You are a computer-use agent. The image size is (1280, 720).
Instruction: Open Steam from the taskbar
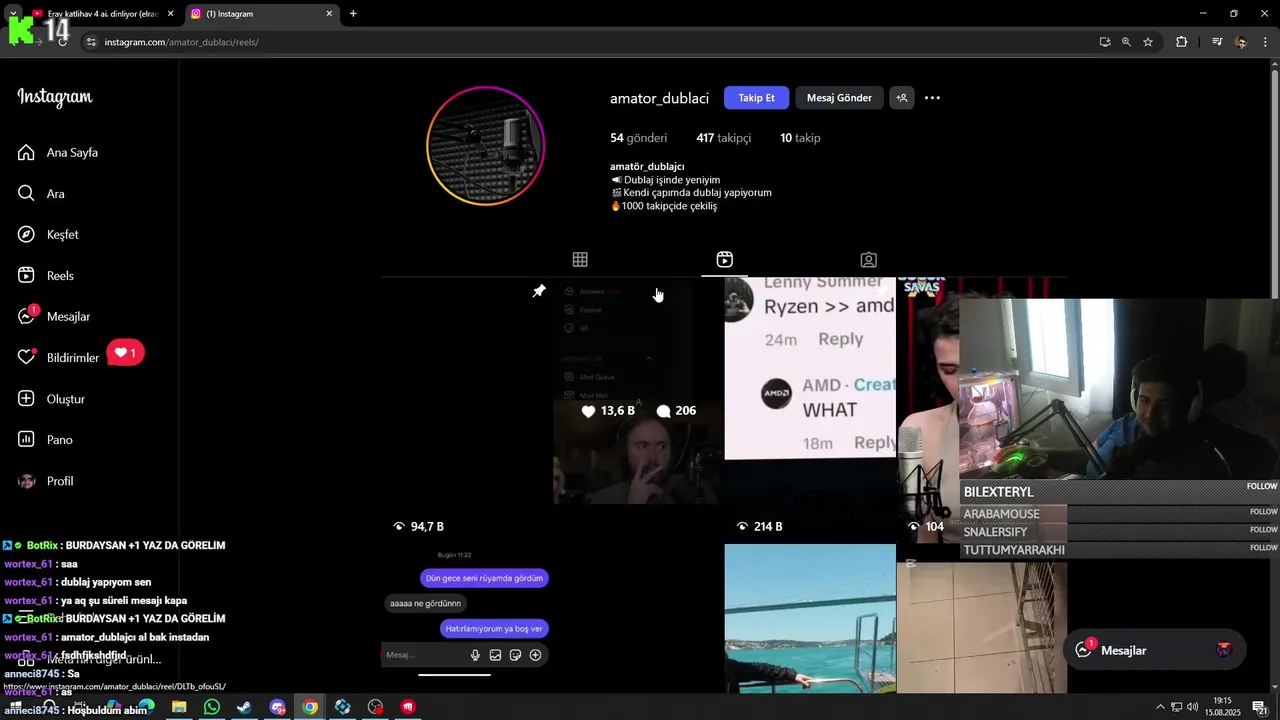point(244,707)
